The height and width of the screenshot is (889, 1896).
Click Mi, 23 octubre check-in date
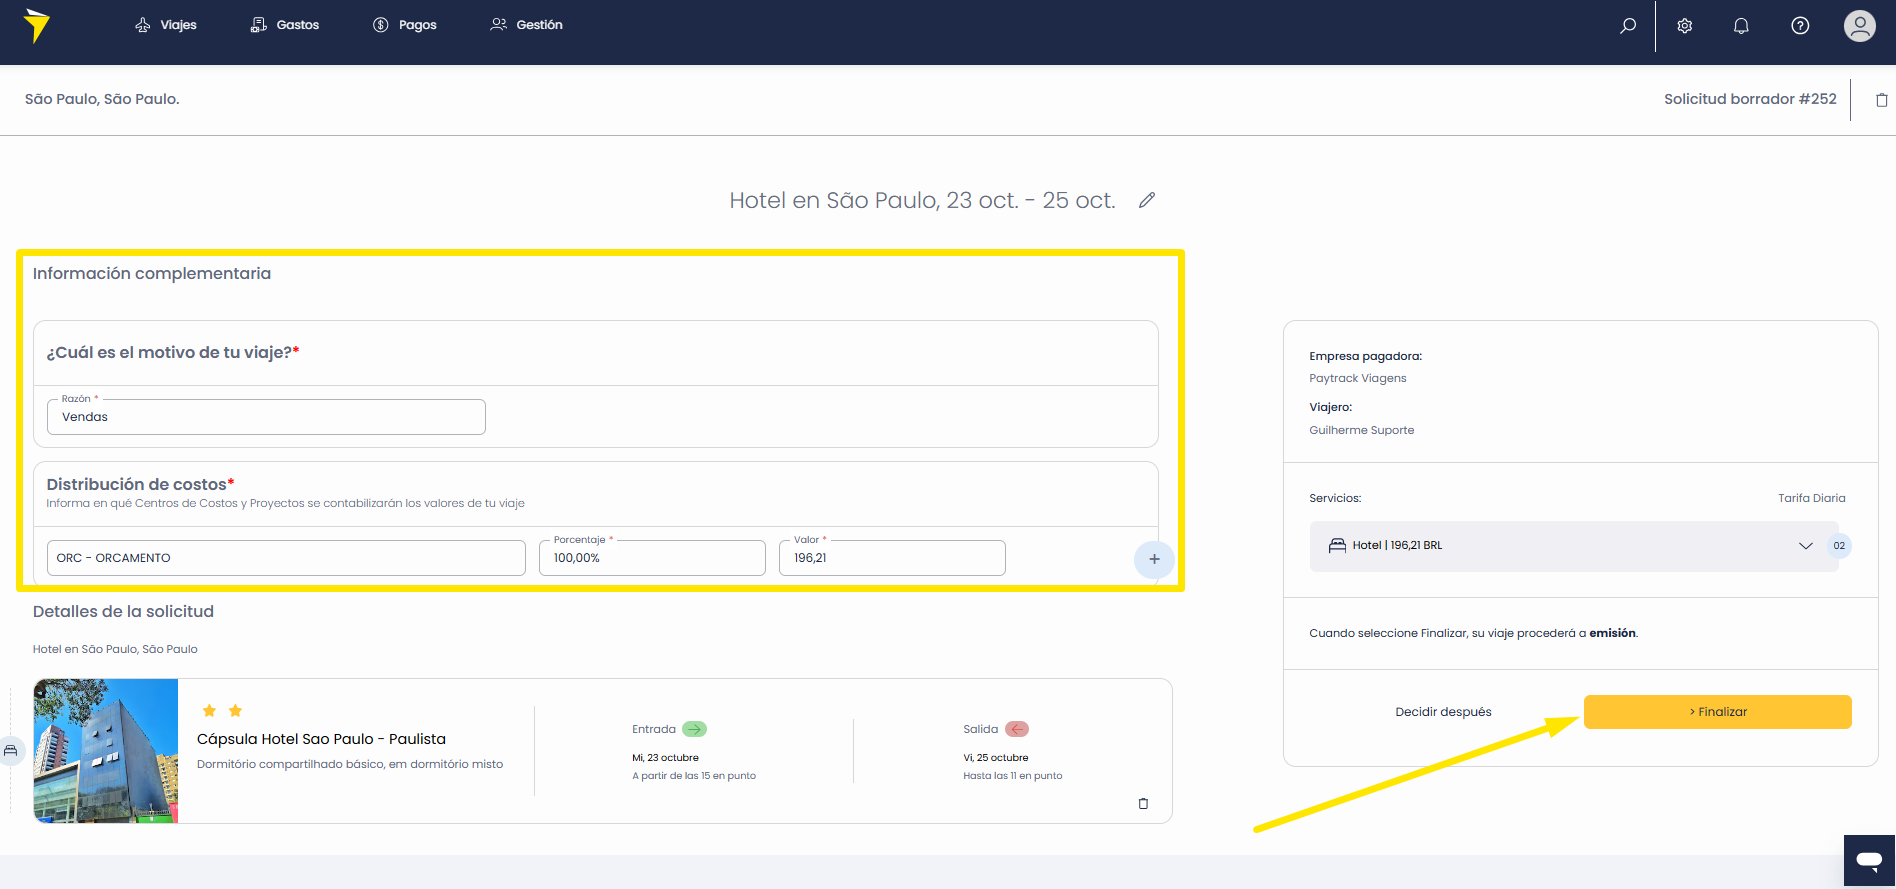(x=665, y=758)
